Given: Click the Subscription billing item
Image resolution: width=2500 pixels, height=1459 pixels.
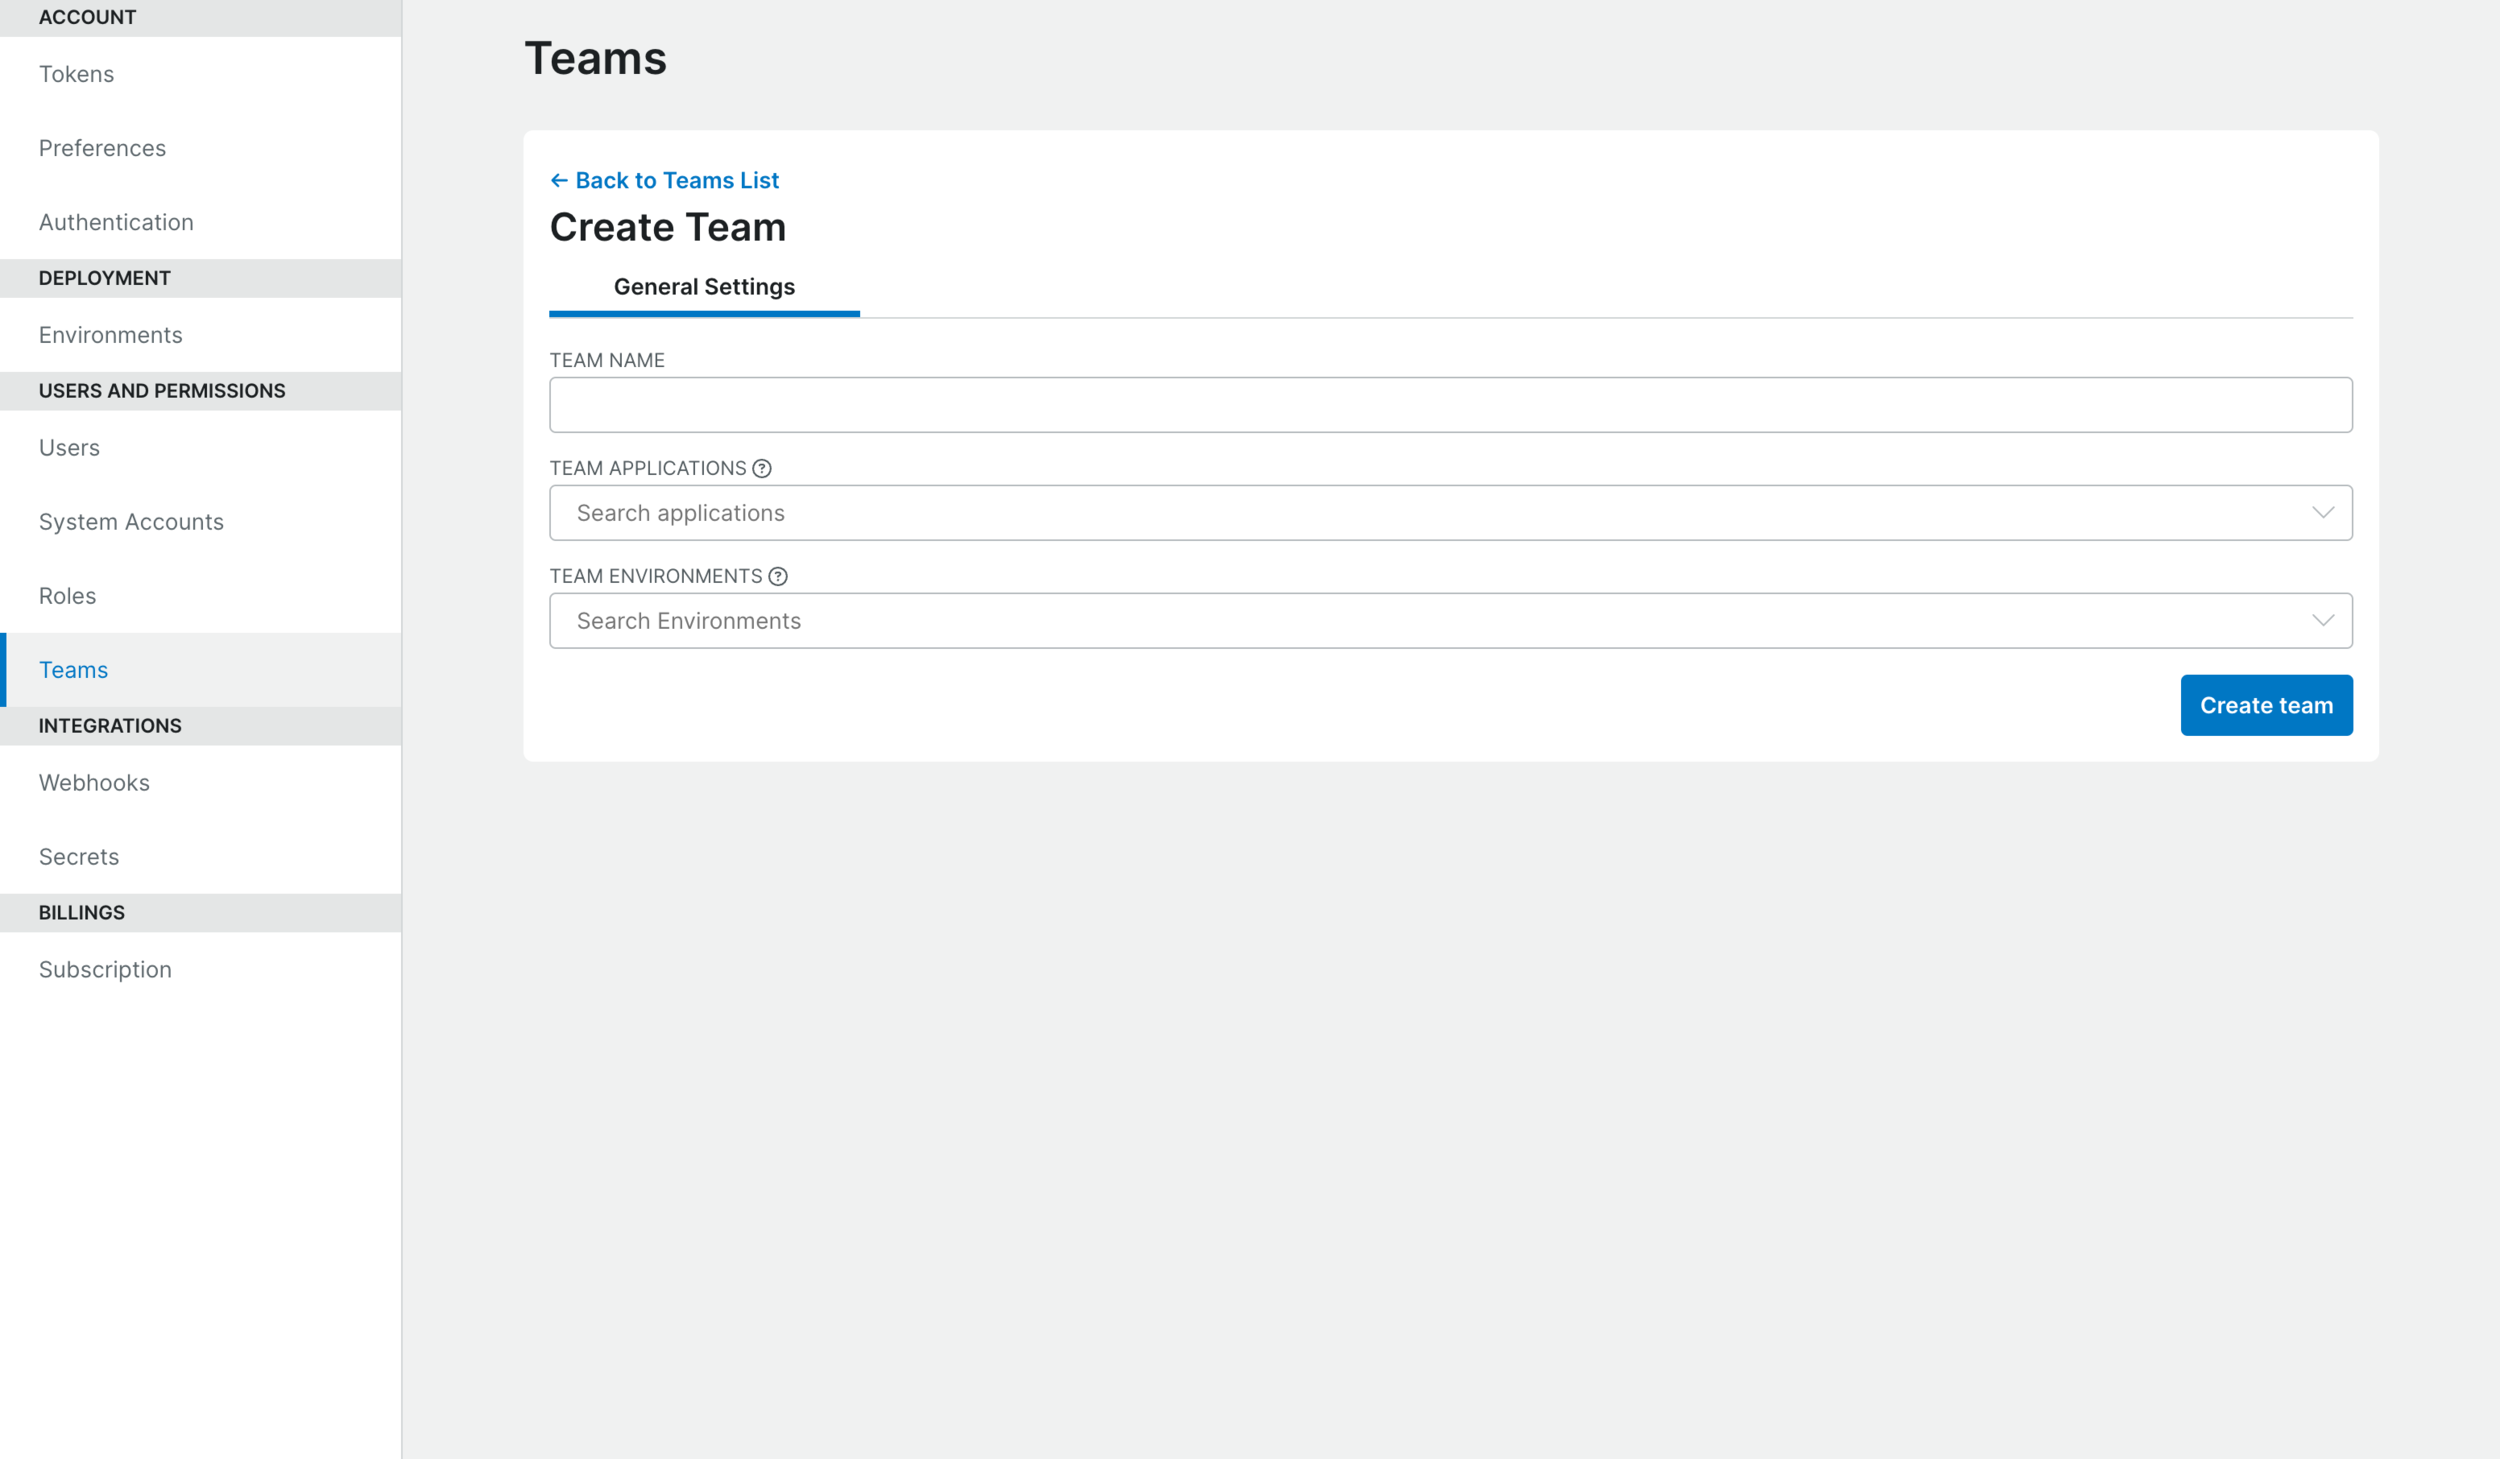Looking at the screenshot, I should click(104, 967).
